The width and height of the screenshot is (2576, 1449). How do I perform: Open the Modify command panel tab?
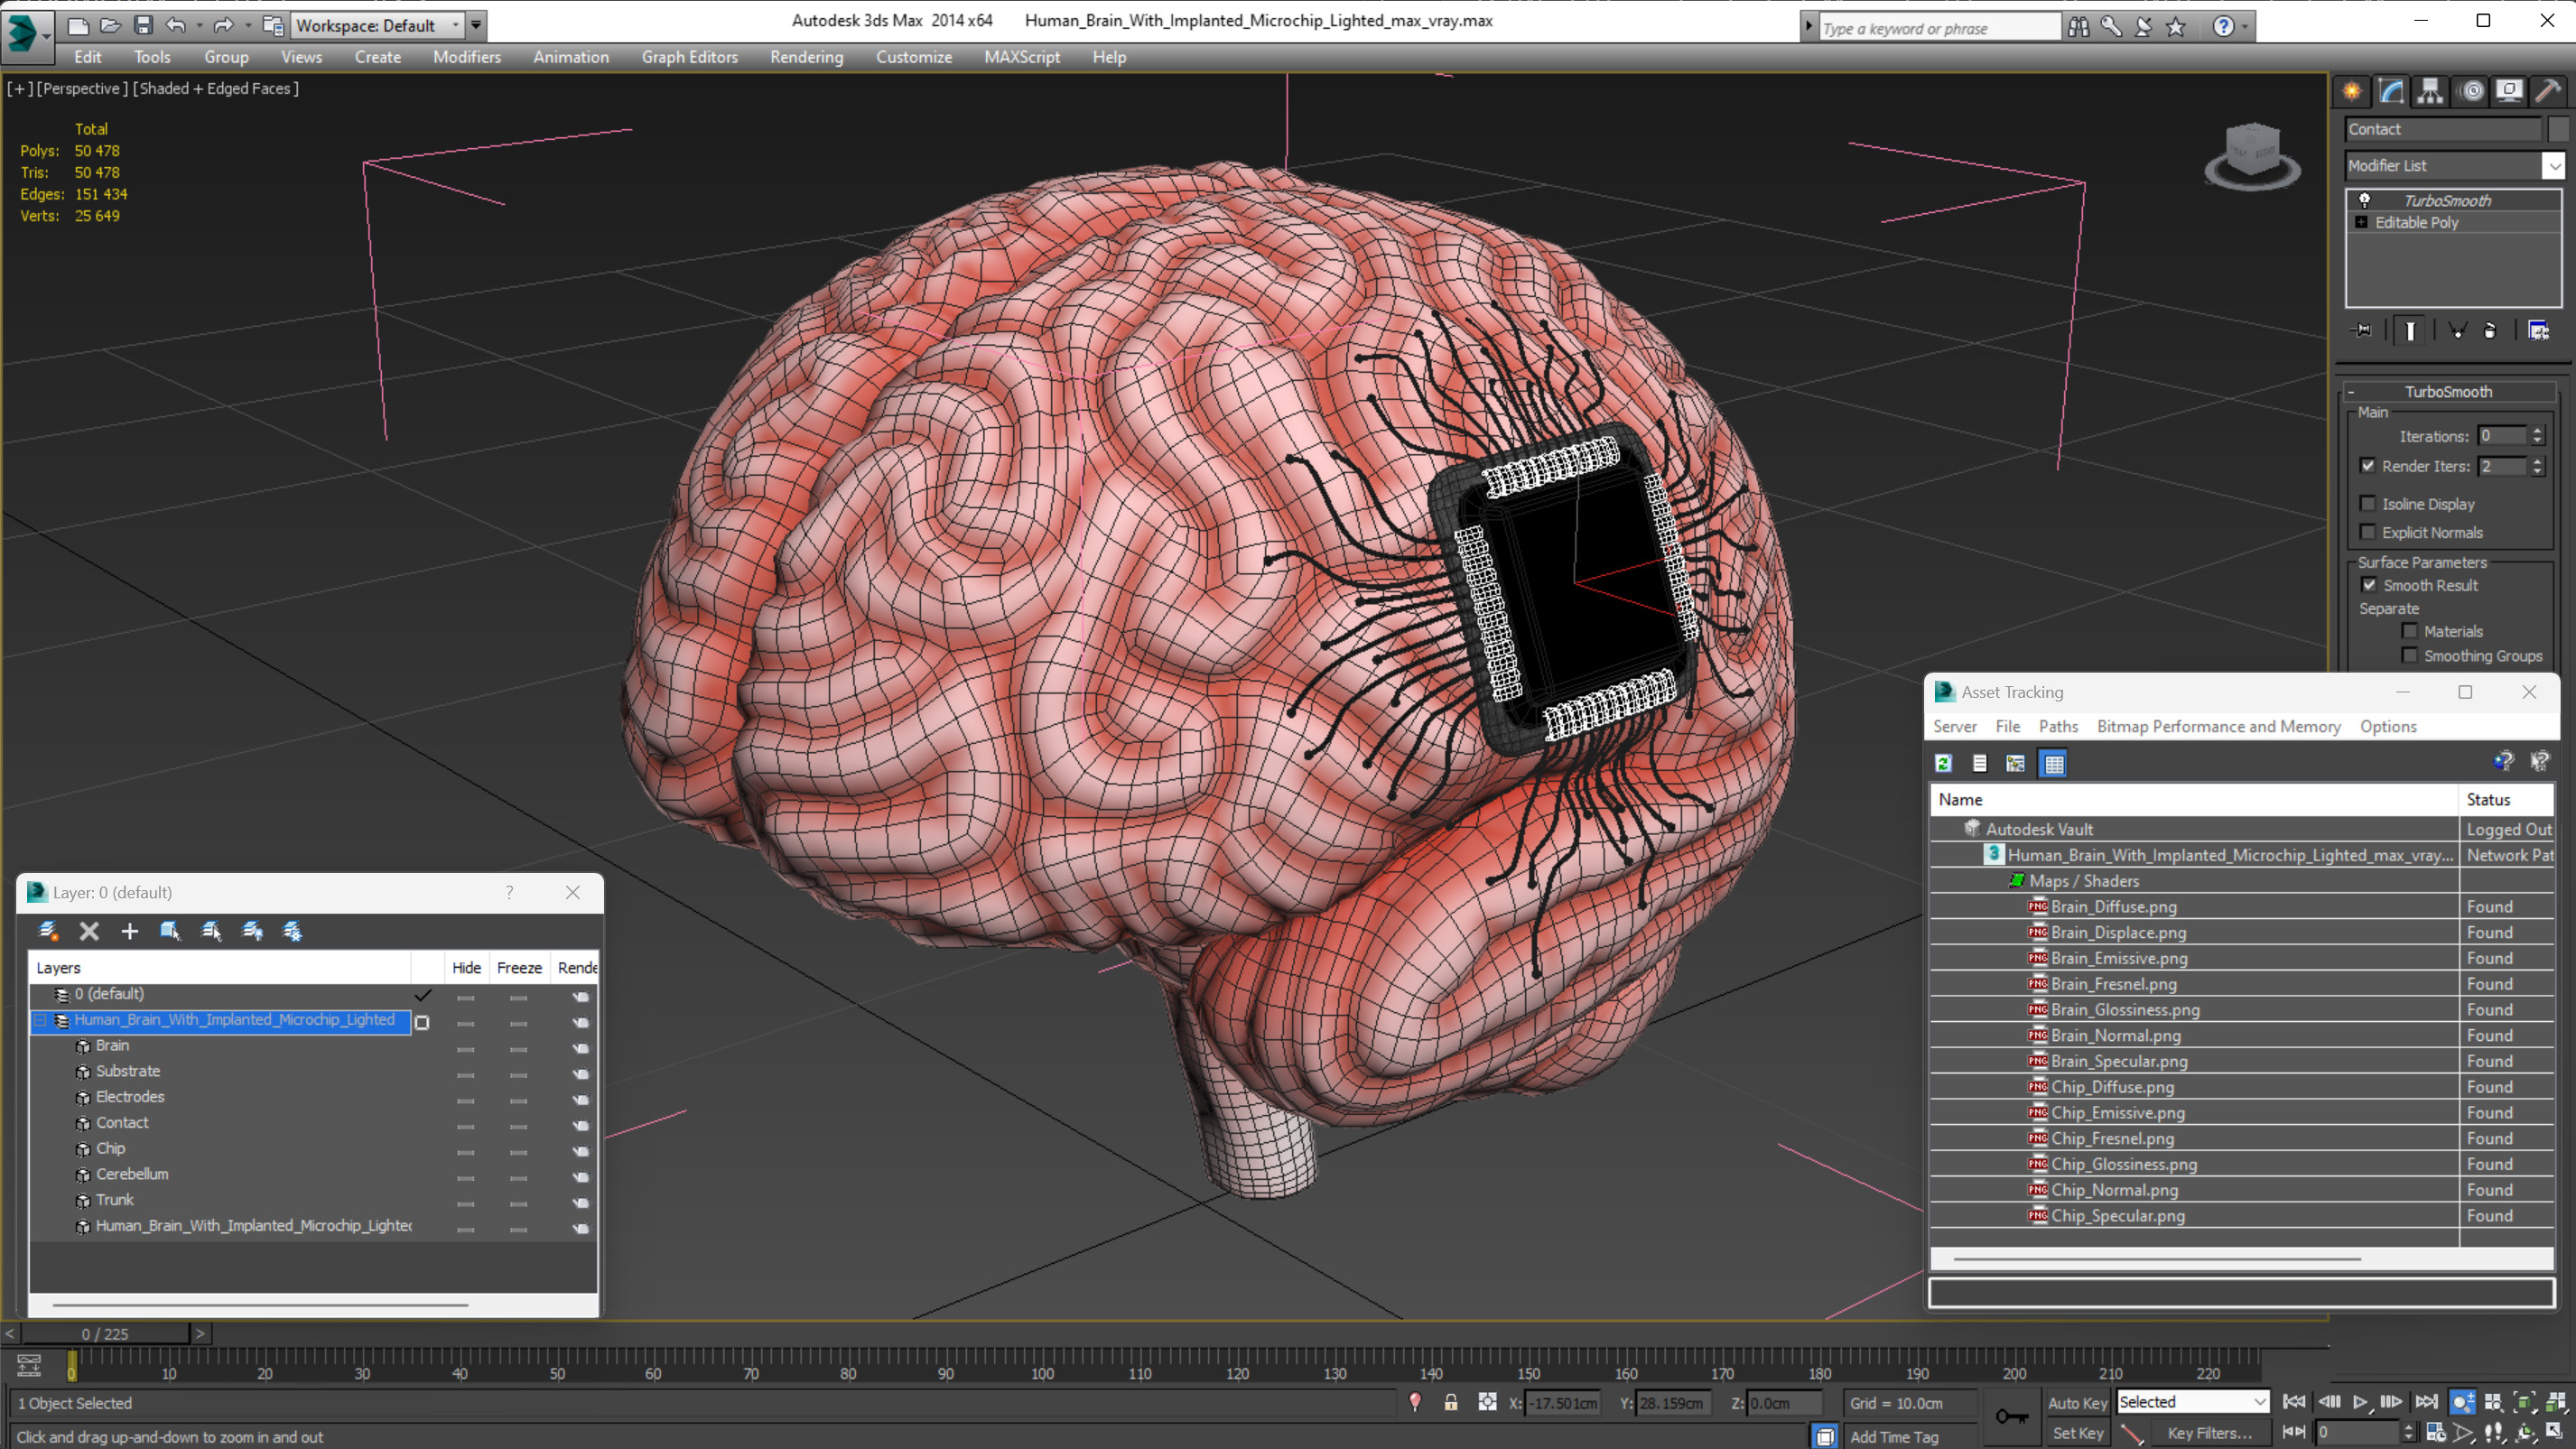[2391, 92]
